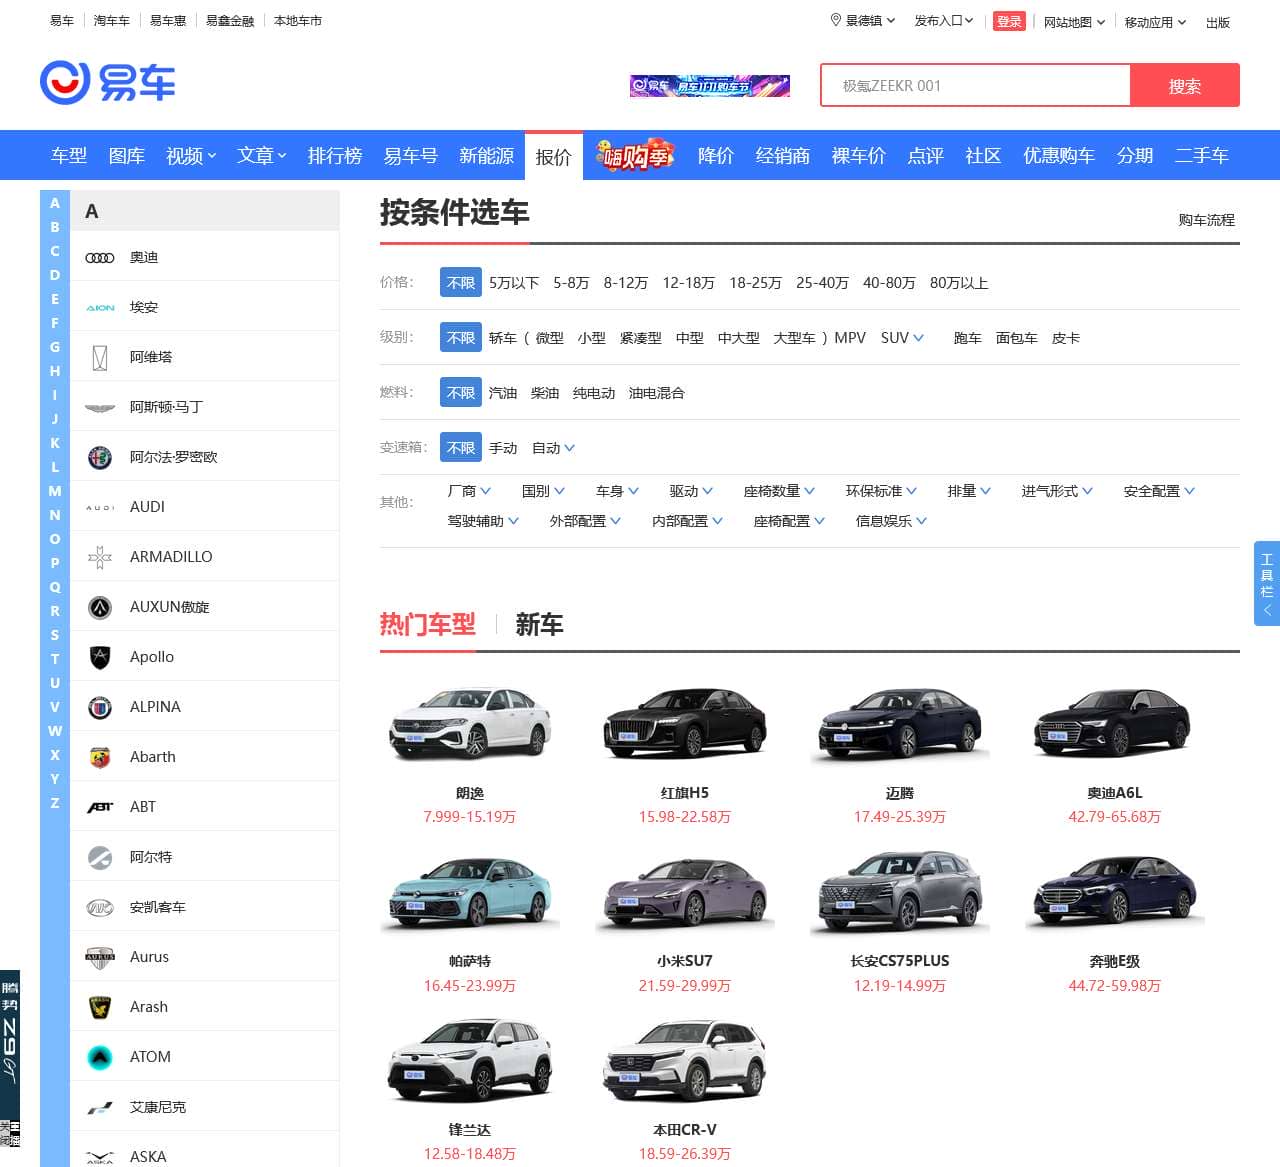Click the 长安CS75PLUS model name

click(x=900, y=961)
